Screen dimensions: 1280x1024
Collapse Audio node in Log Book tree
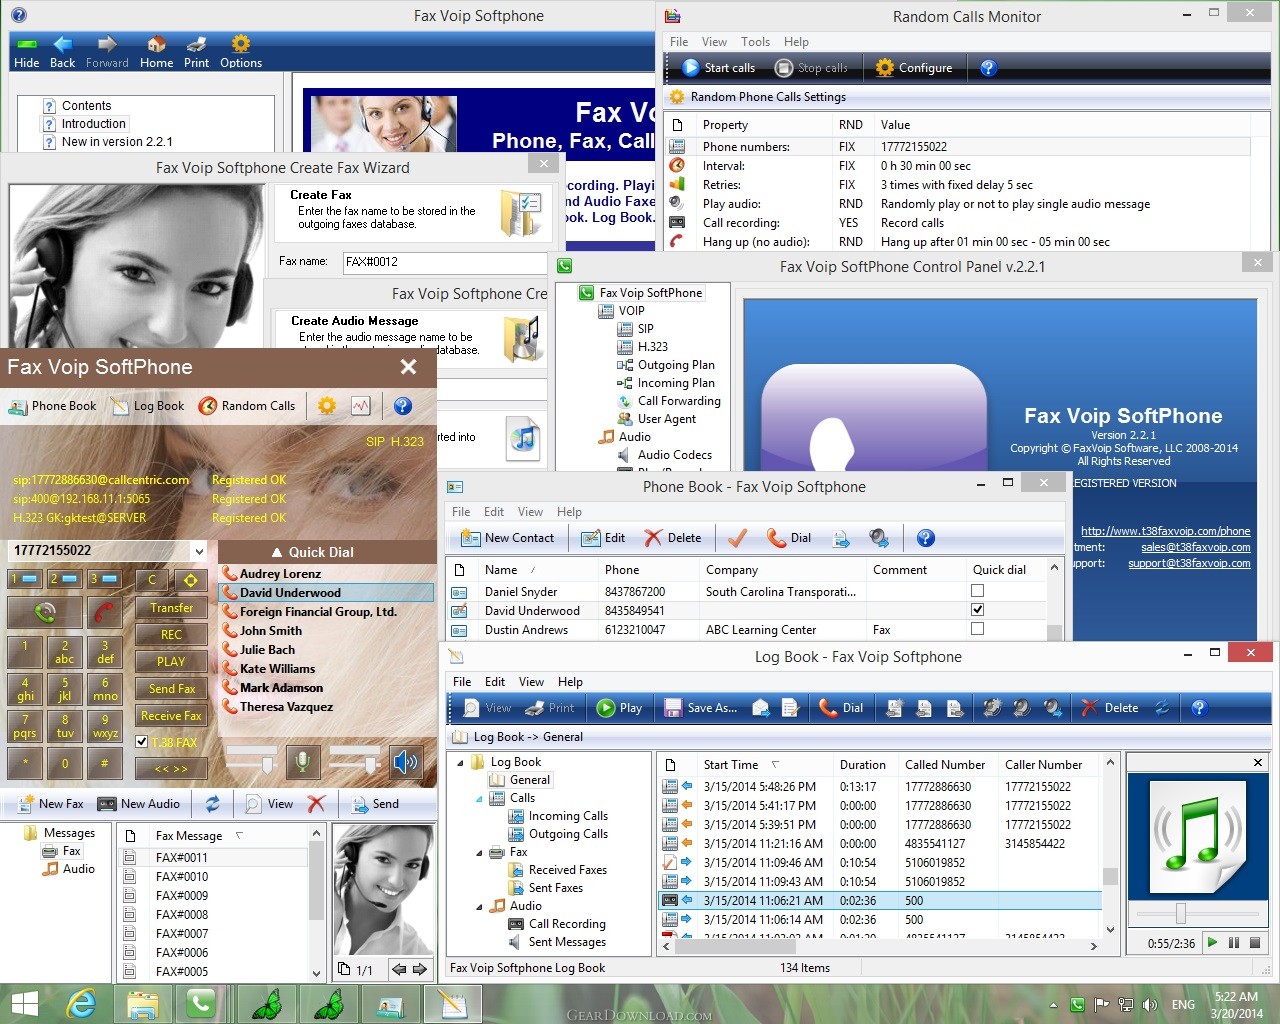pos(480,906)
